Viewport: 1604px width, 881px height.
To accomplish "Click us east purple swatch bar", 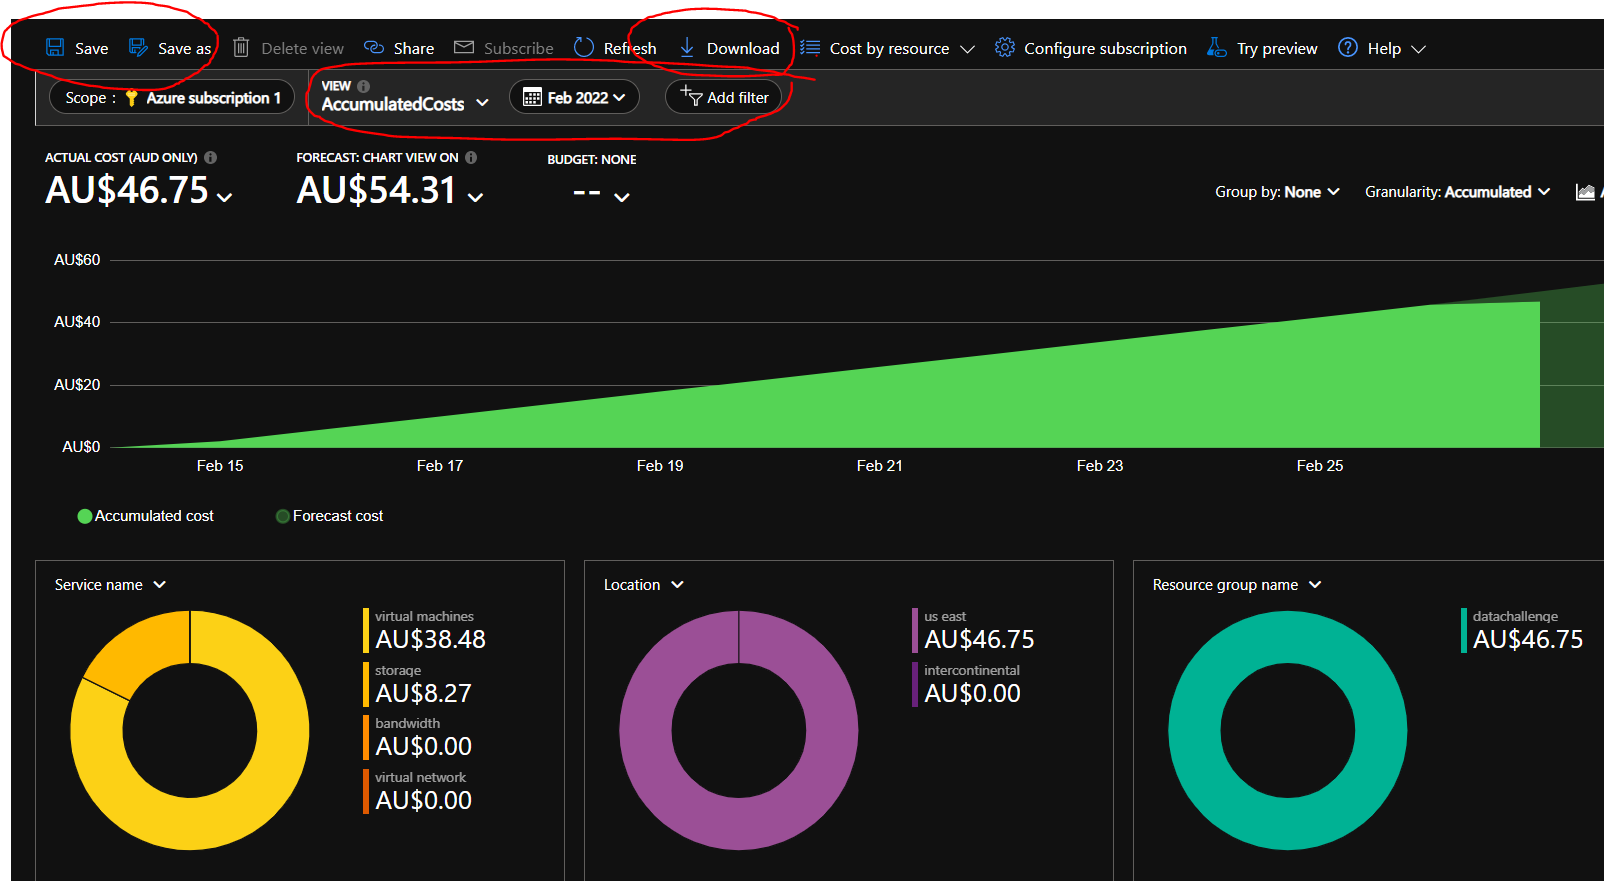I will [915, 630].
